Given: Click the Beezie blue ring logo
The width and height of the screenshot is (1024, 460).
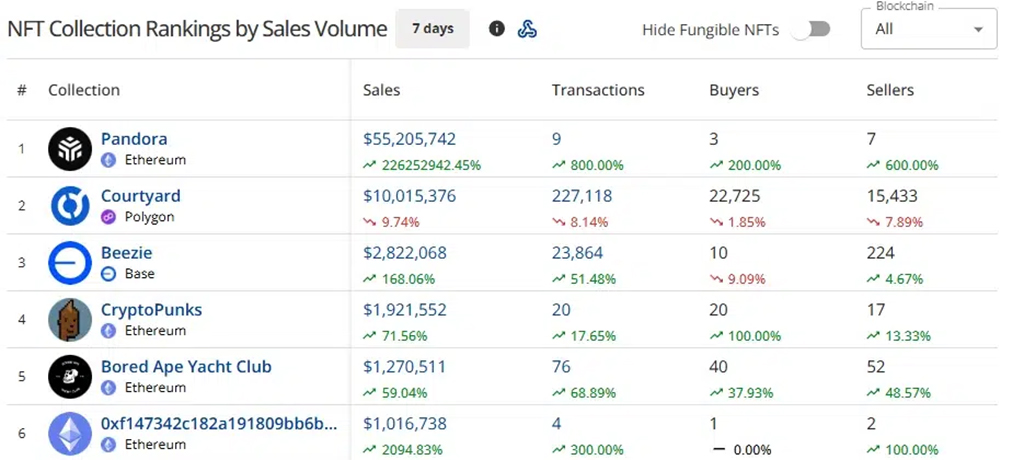Looking at the screenshot, I should coord(70,263).
